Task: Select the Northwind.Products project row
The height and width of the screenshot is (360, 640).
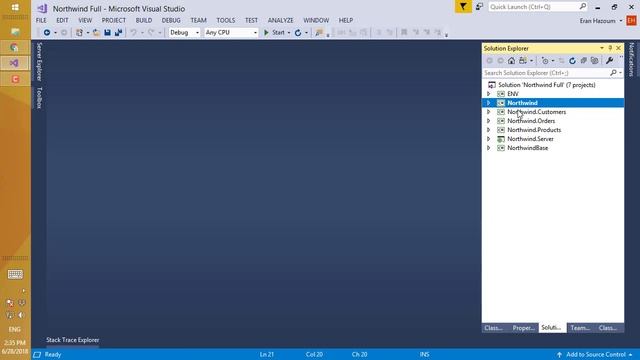Action: click(553, 130)
